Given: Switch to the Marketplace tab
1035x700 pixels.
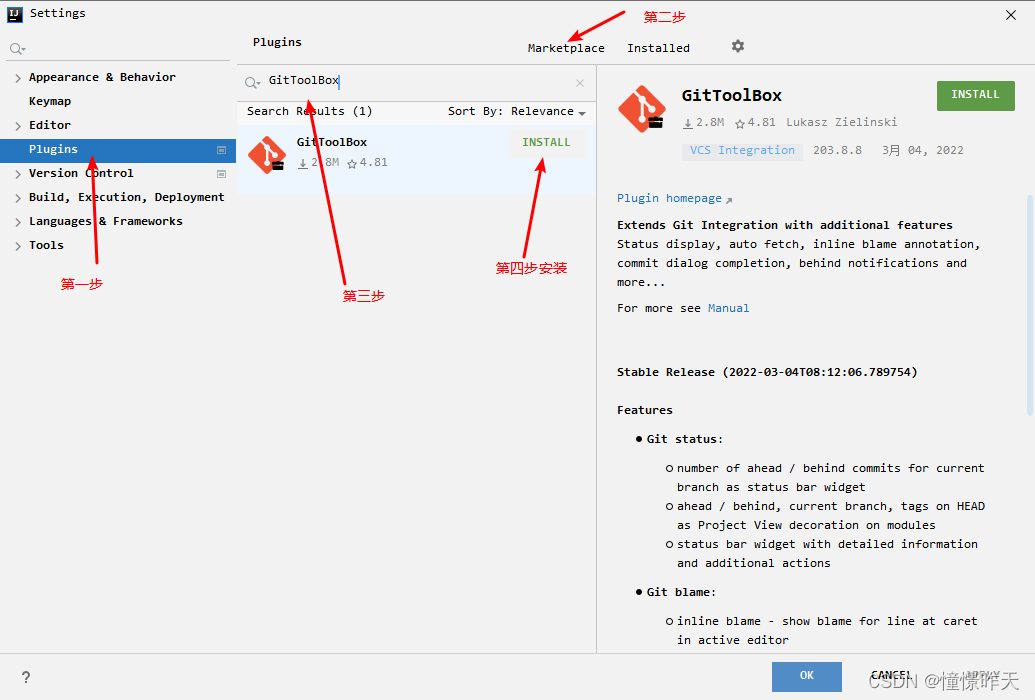Looking at the screenshot, I should pyautogui.click(x=566, y=48).
